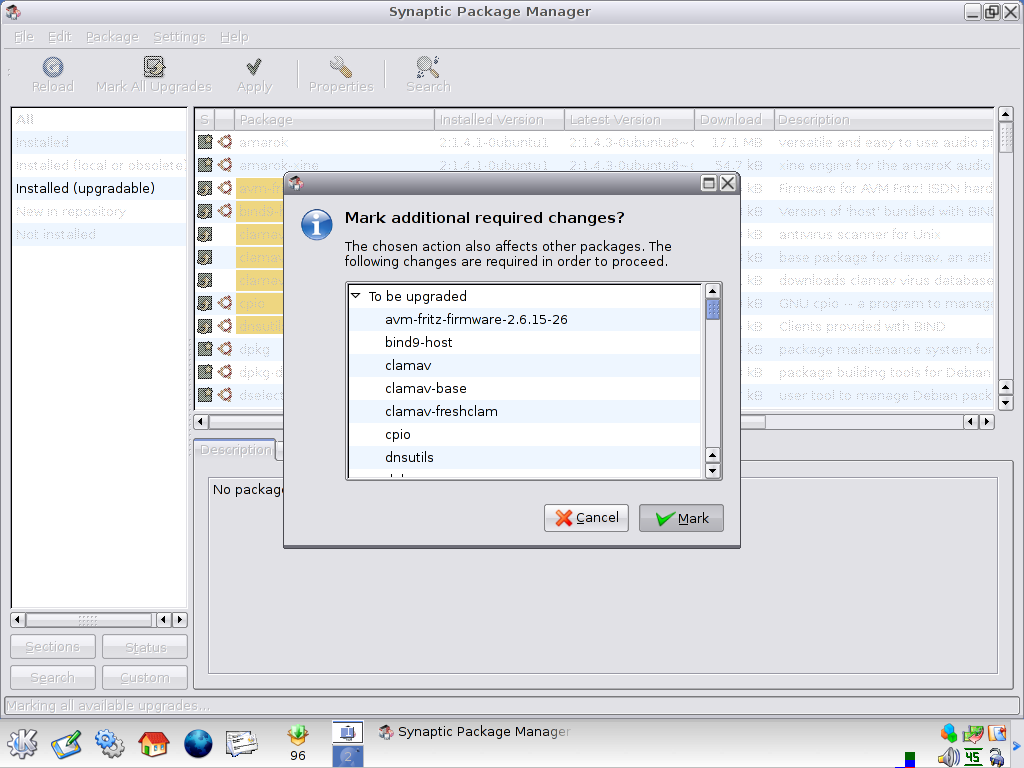Click the Reload toolbar icon
1024x768 pixels.
[x=53, y=67]
